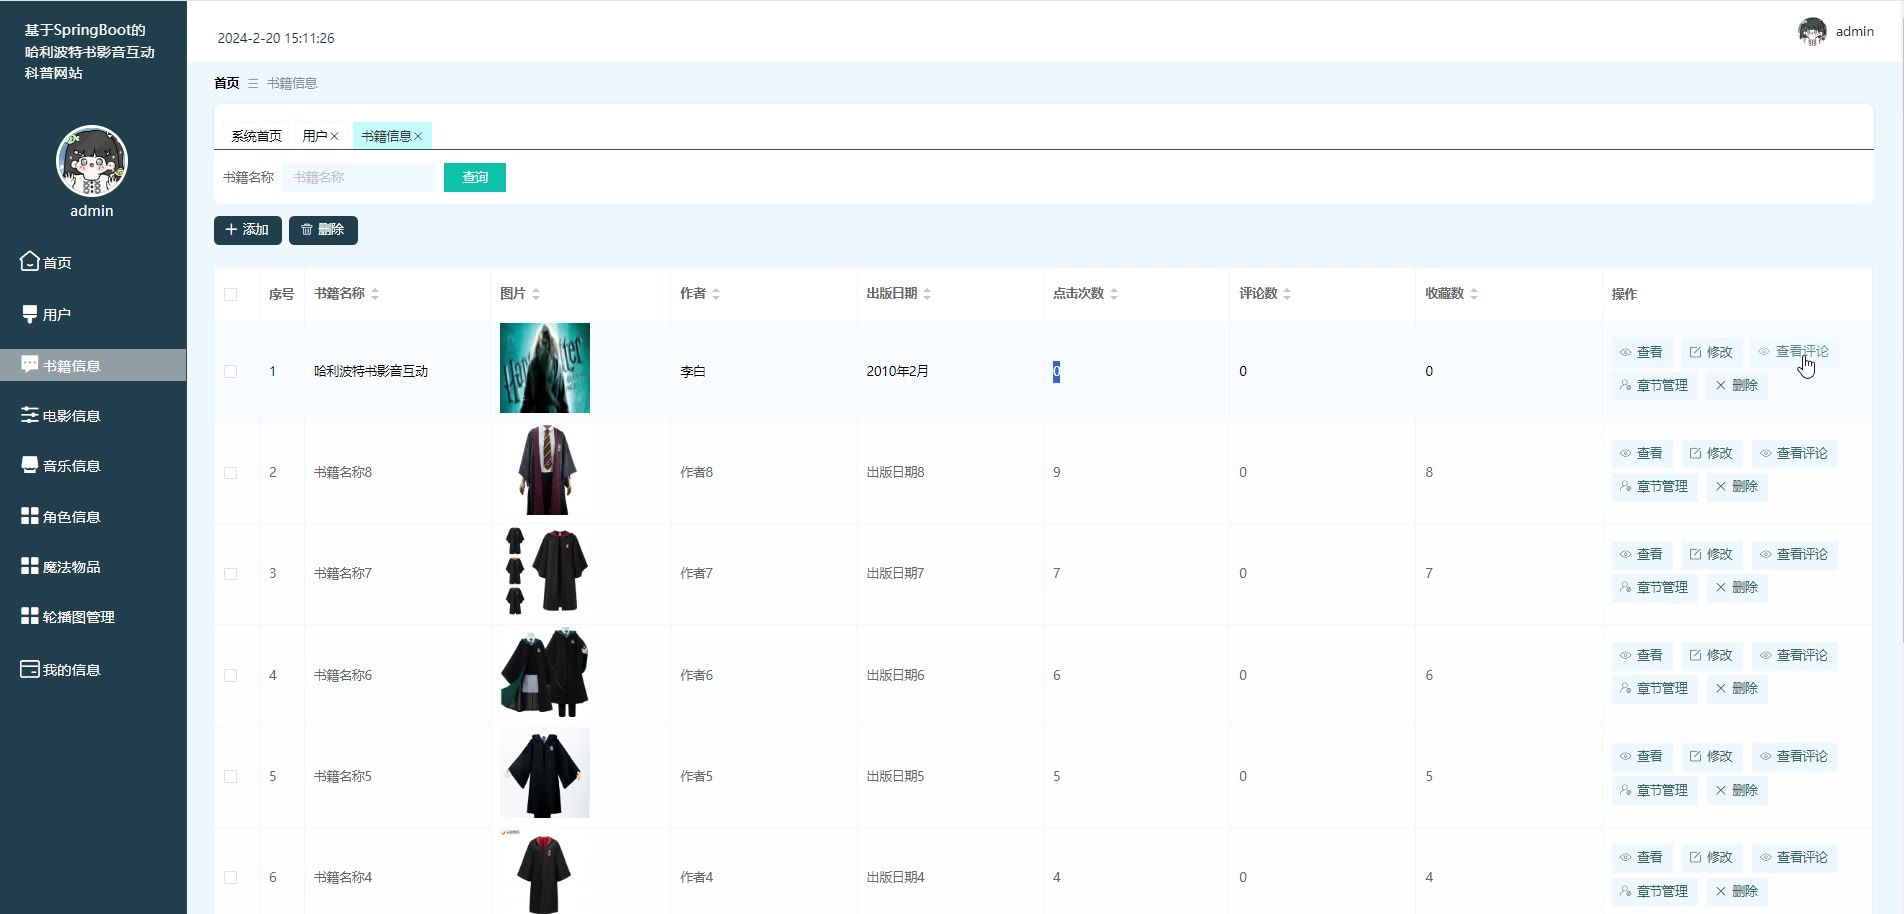Close the 用户 tab with its X
This screenshot has width=1904, height=914.
tap(335, 136)
